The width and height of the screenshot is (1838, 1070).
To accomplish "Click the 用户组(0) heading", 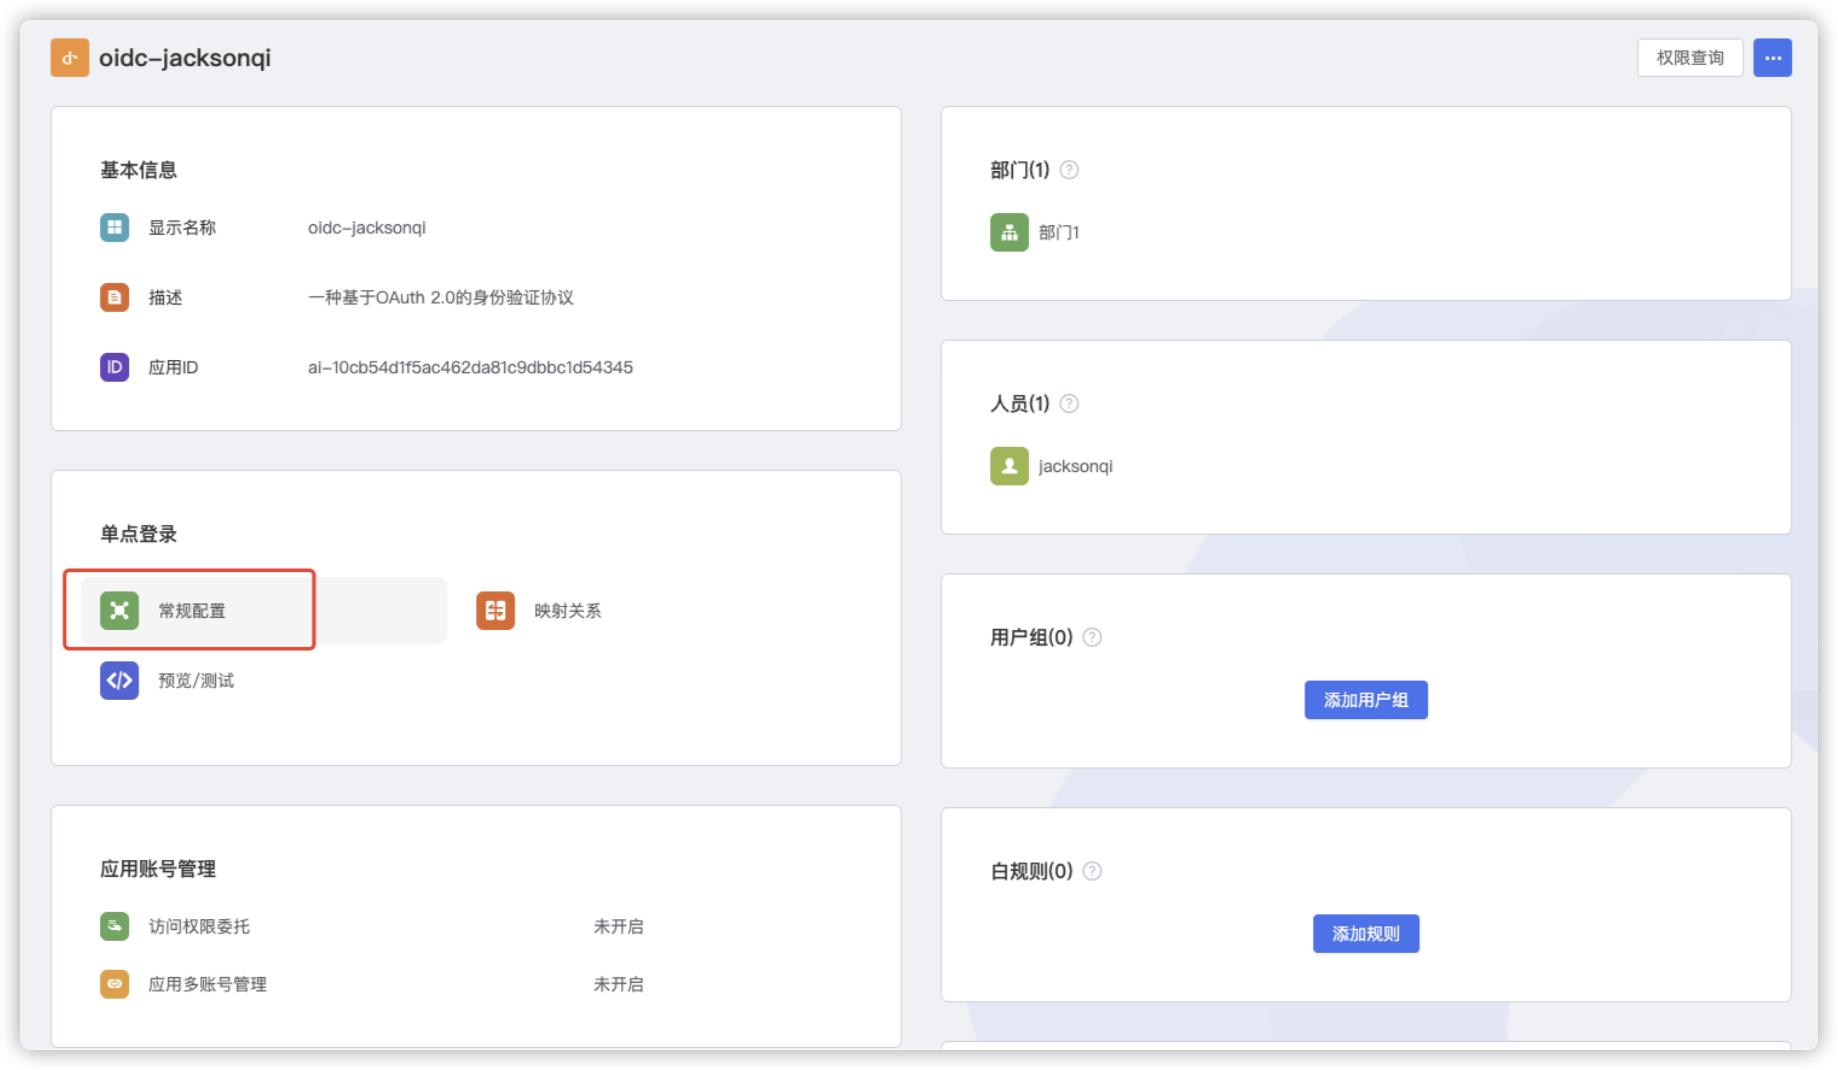I will 1031,637.
